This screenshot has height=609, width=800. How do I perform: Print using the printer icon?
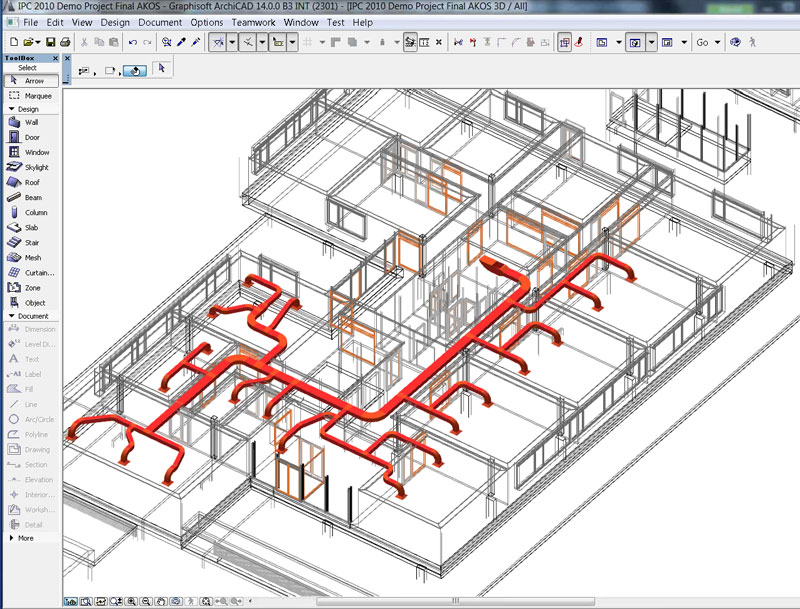point(65,42)
